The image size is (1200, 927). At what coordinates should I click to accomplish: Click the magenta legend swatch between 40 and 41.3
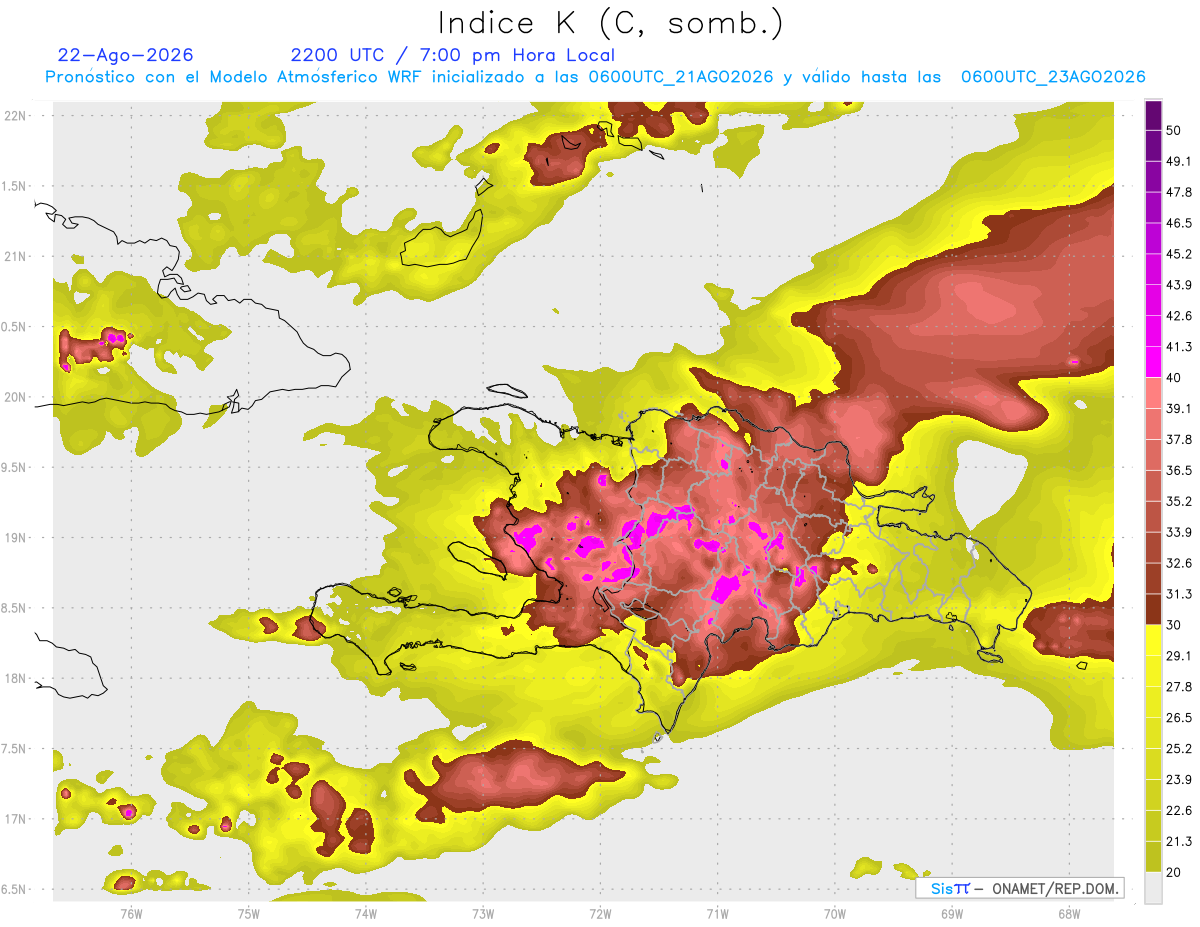pos(1153,362)
